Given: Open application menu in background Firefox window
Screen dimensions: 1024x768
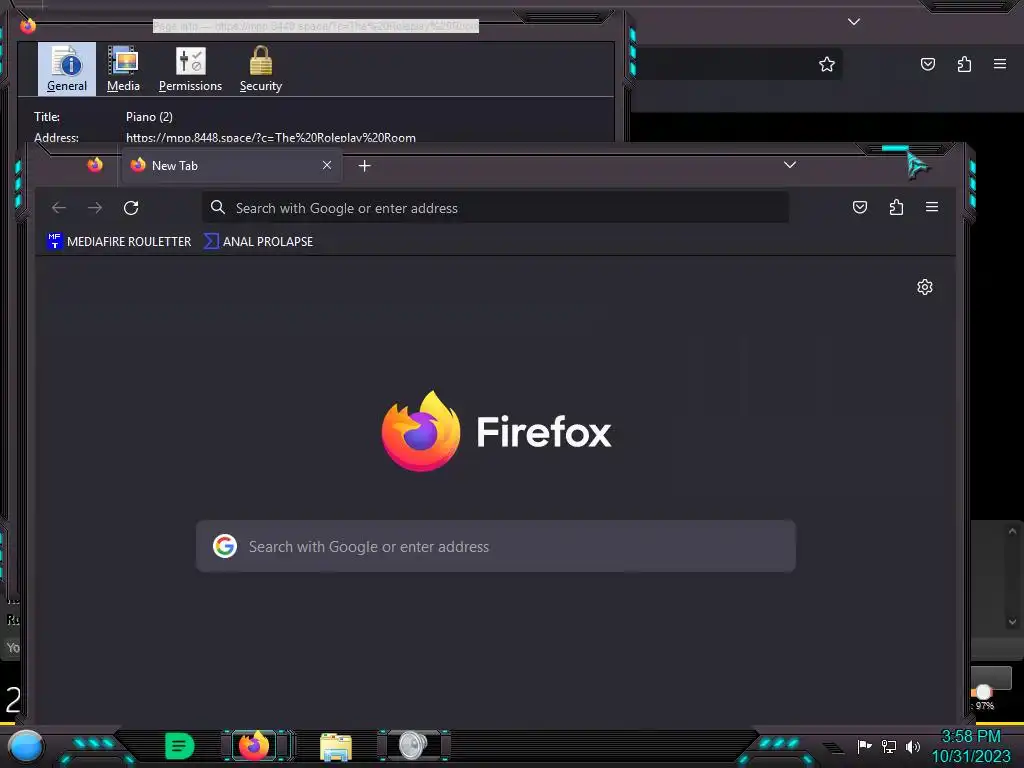Looking at the screenshot, I should coord(1000,64).
